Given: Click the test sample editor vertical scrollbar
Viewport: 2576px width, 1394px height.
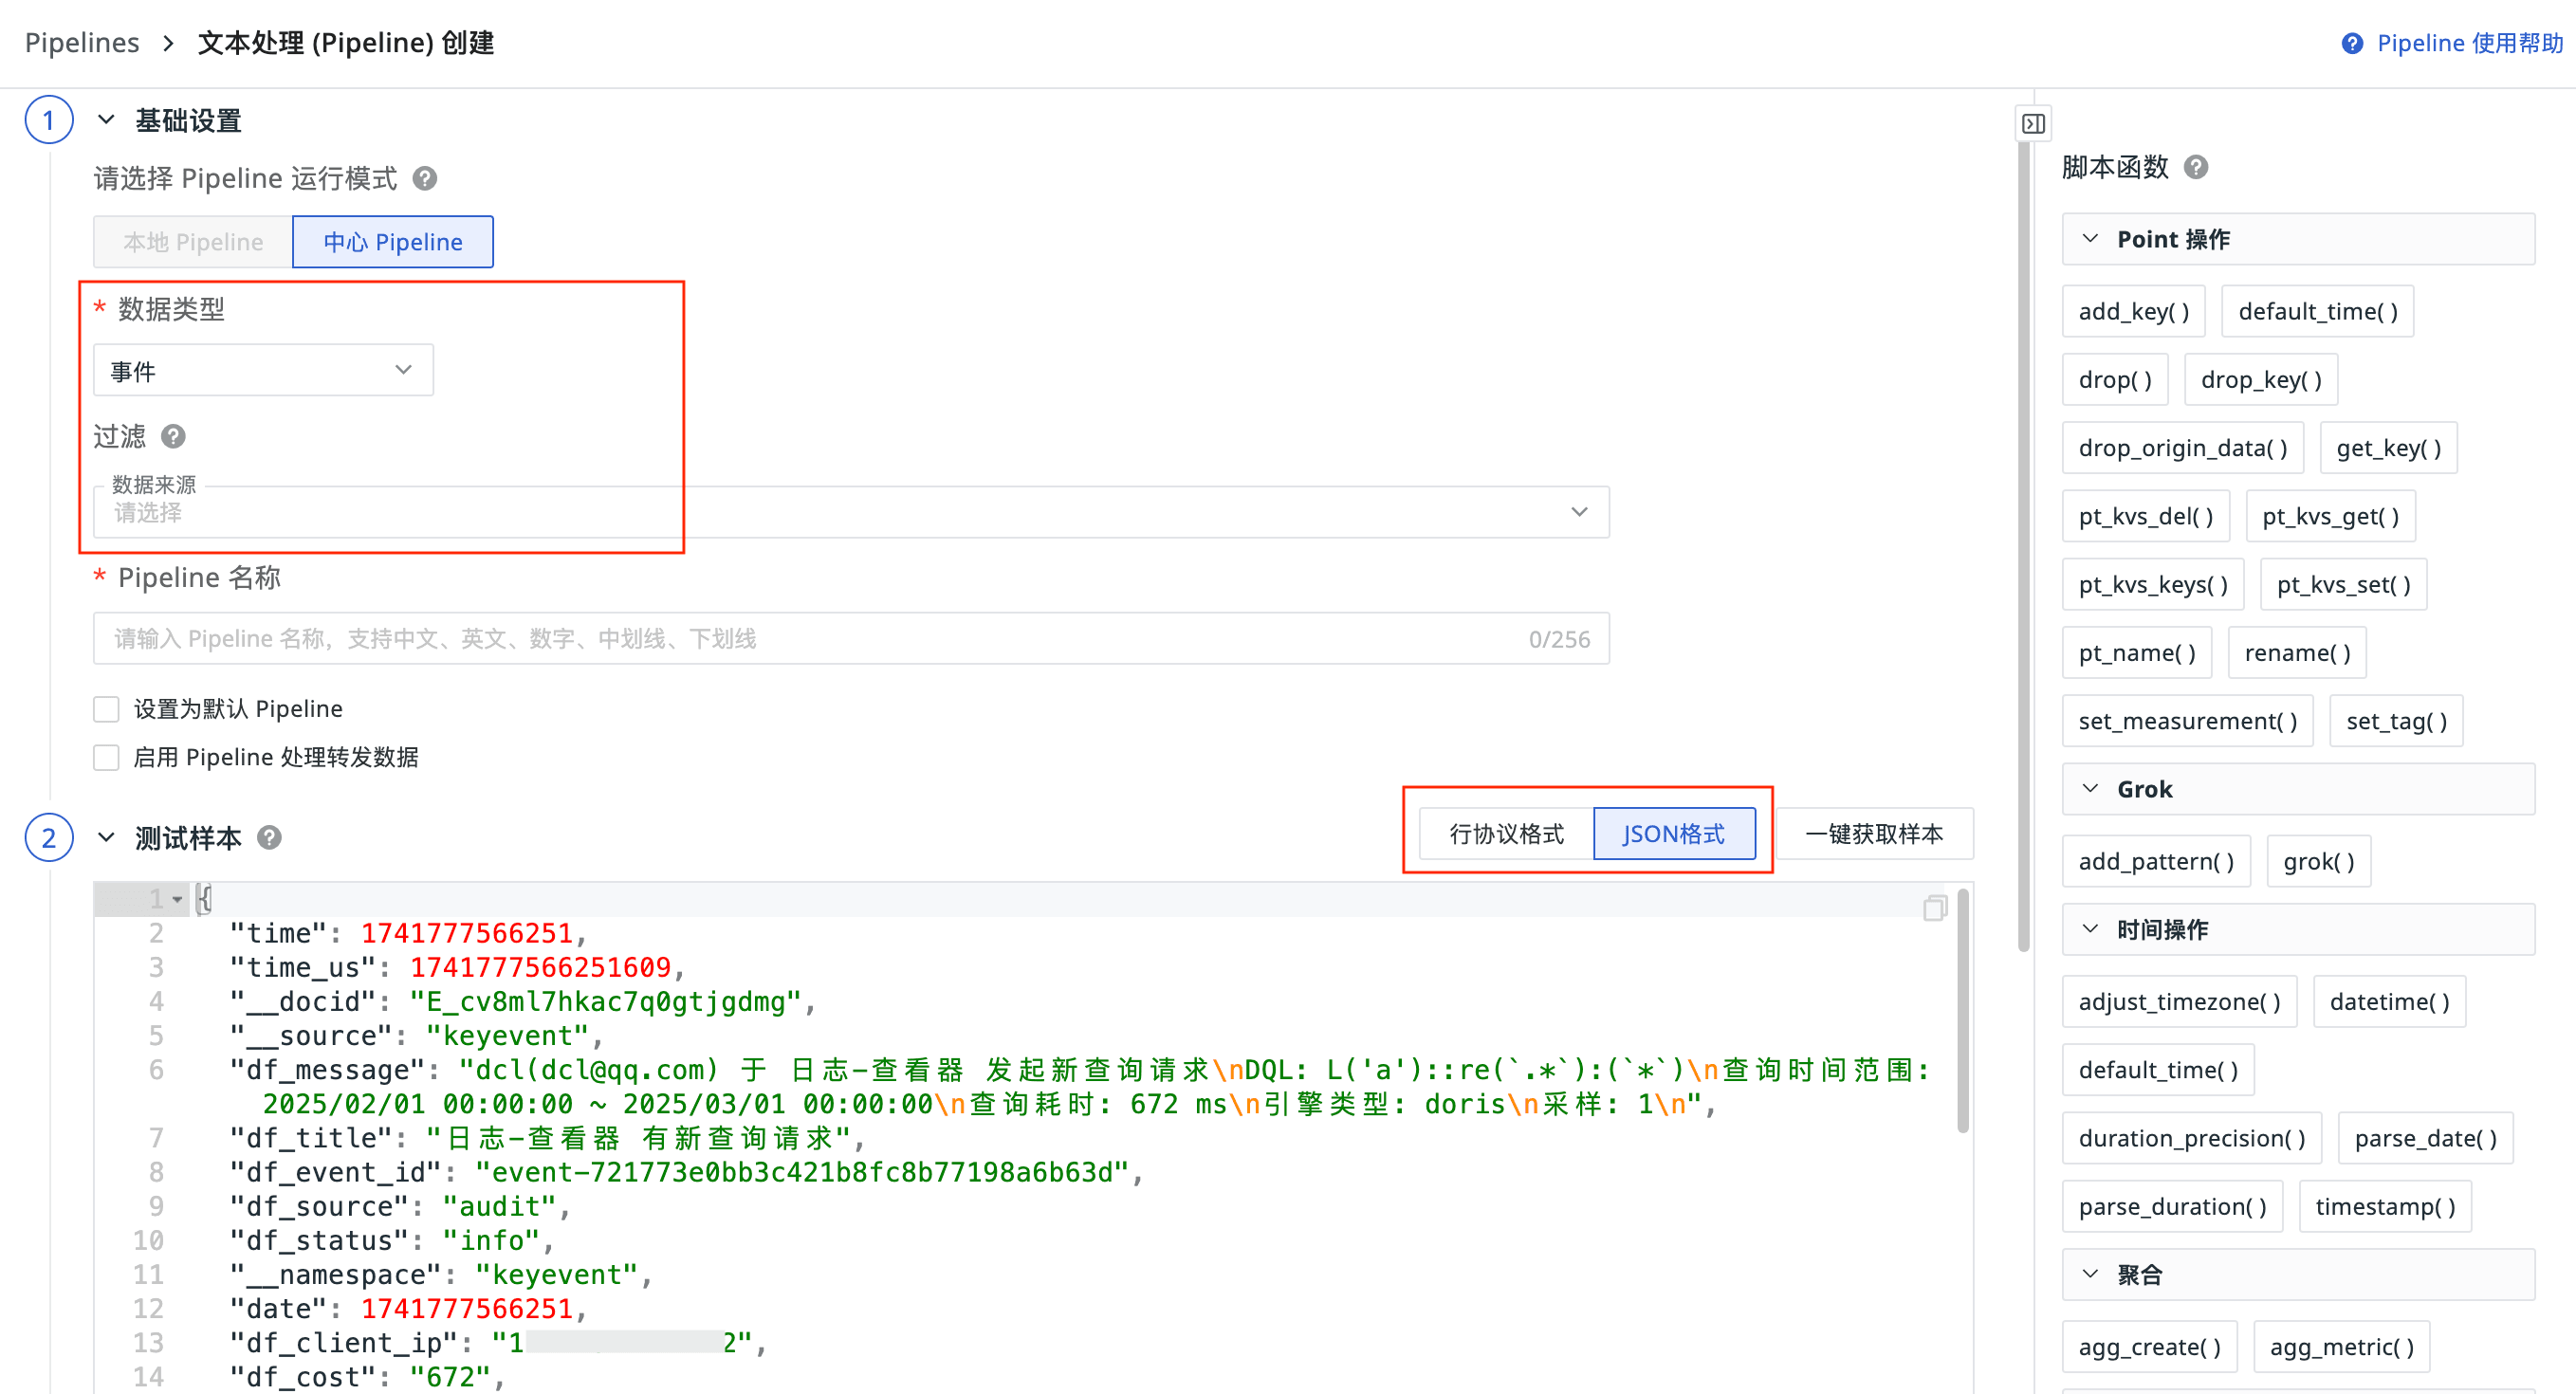Looking at the screenshot, I should 1962,1010.
